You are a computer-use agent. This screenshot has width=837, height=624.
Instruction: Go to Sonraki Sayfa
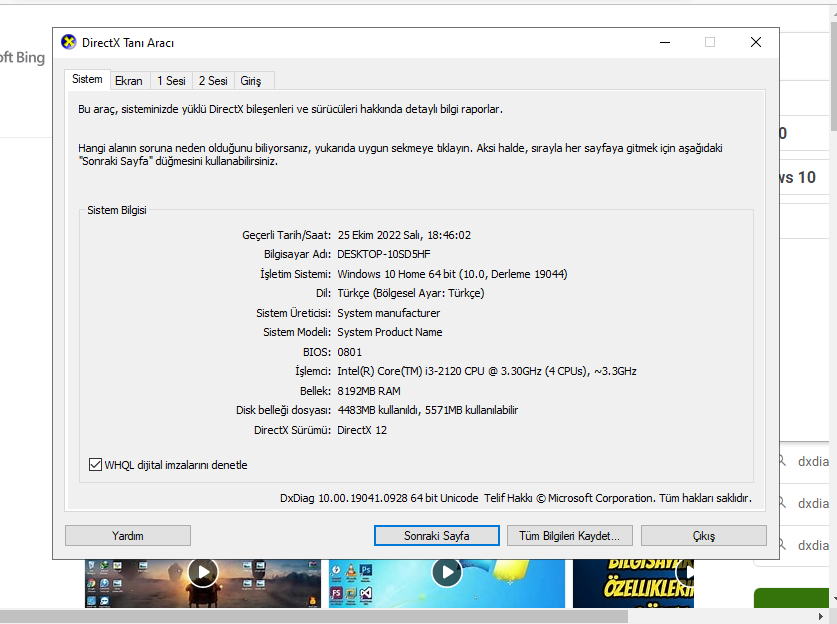pyautogui.click(x=437, y=536)
